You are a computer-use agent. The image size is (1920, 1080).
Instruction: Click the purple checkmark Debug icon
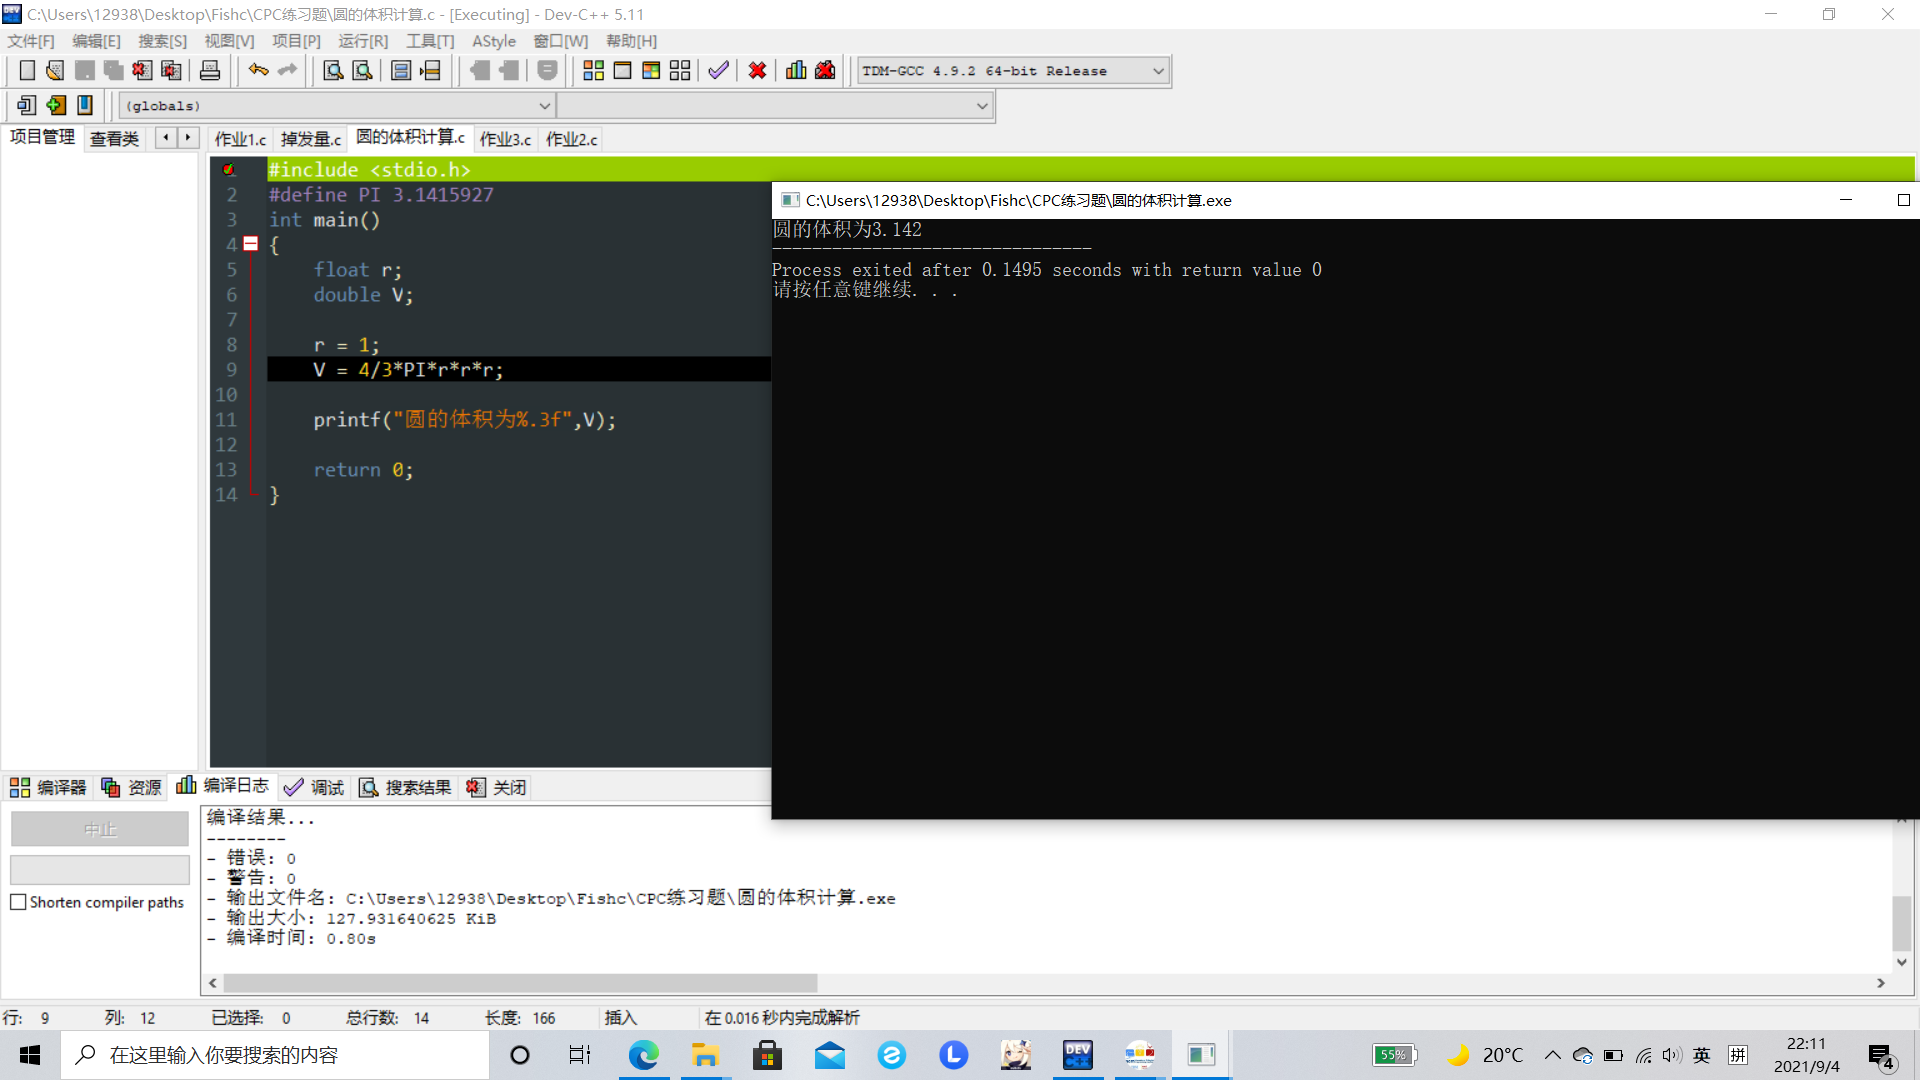click(x=718, y=71)
